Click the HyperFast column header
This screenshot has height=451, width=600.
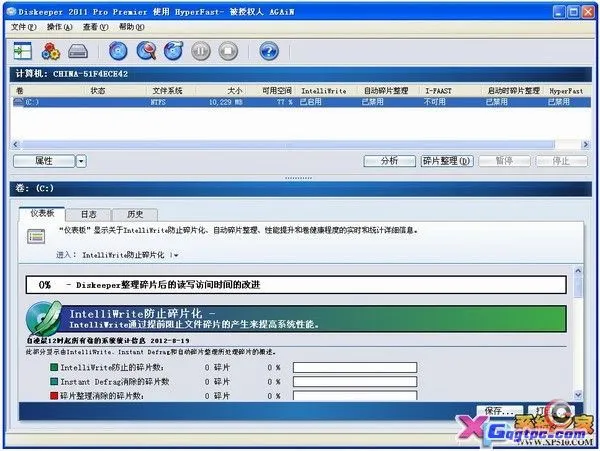[567, 91]
